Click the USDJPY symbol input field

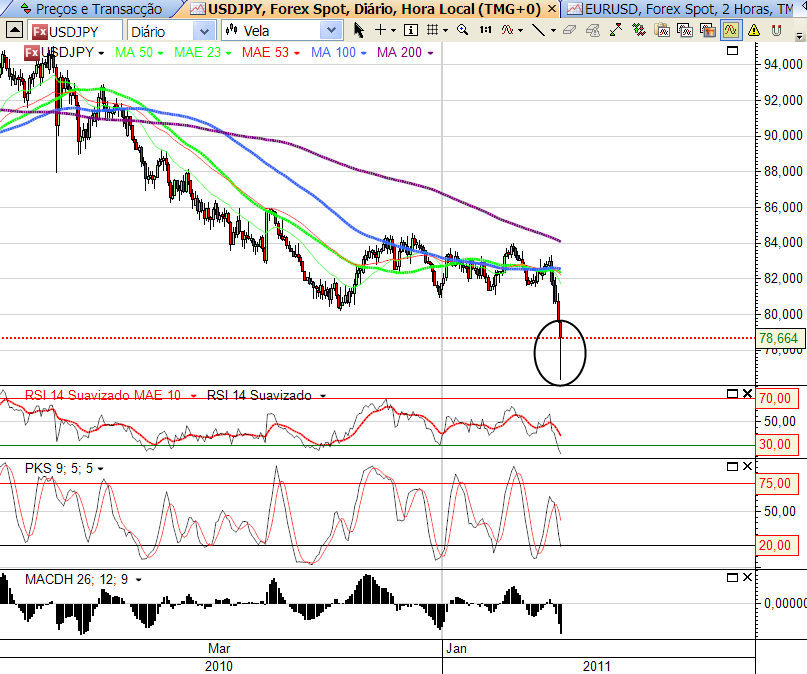[75, 31]
